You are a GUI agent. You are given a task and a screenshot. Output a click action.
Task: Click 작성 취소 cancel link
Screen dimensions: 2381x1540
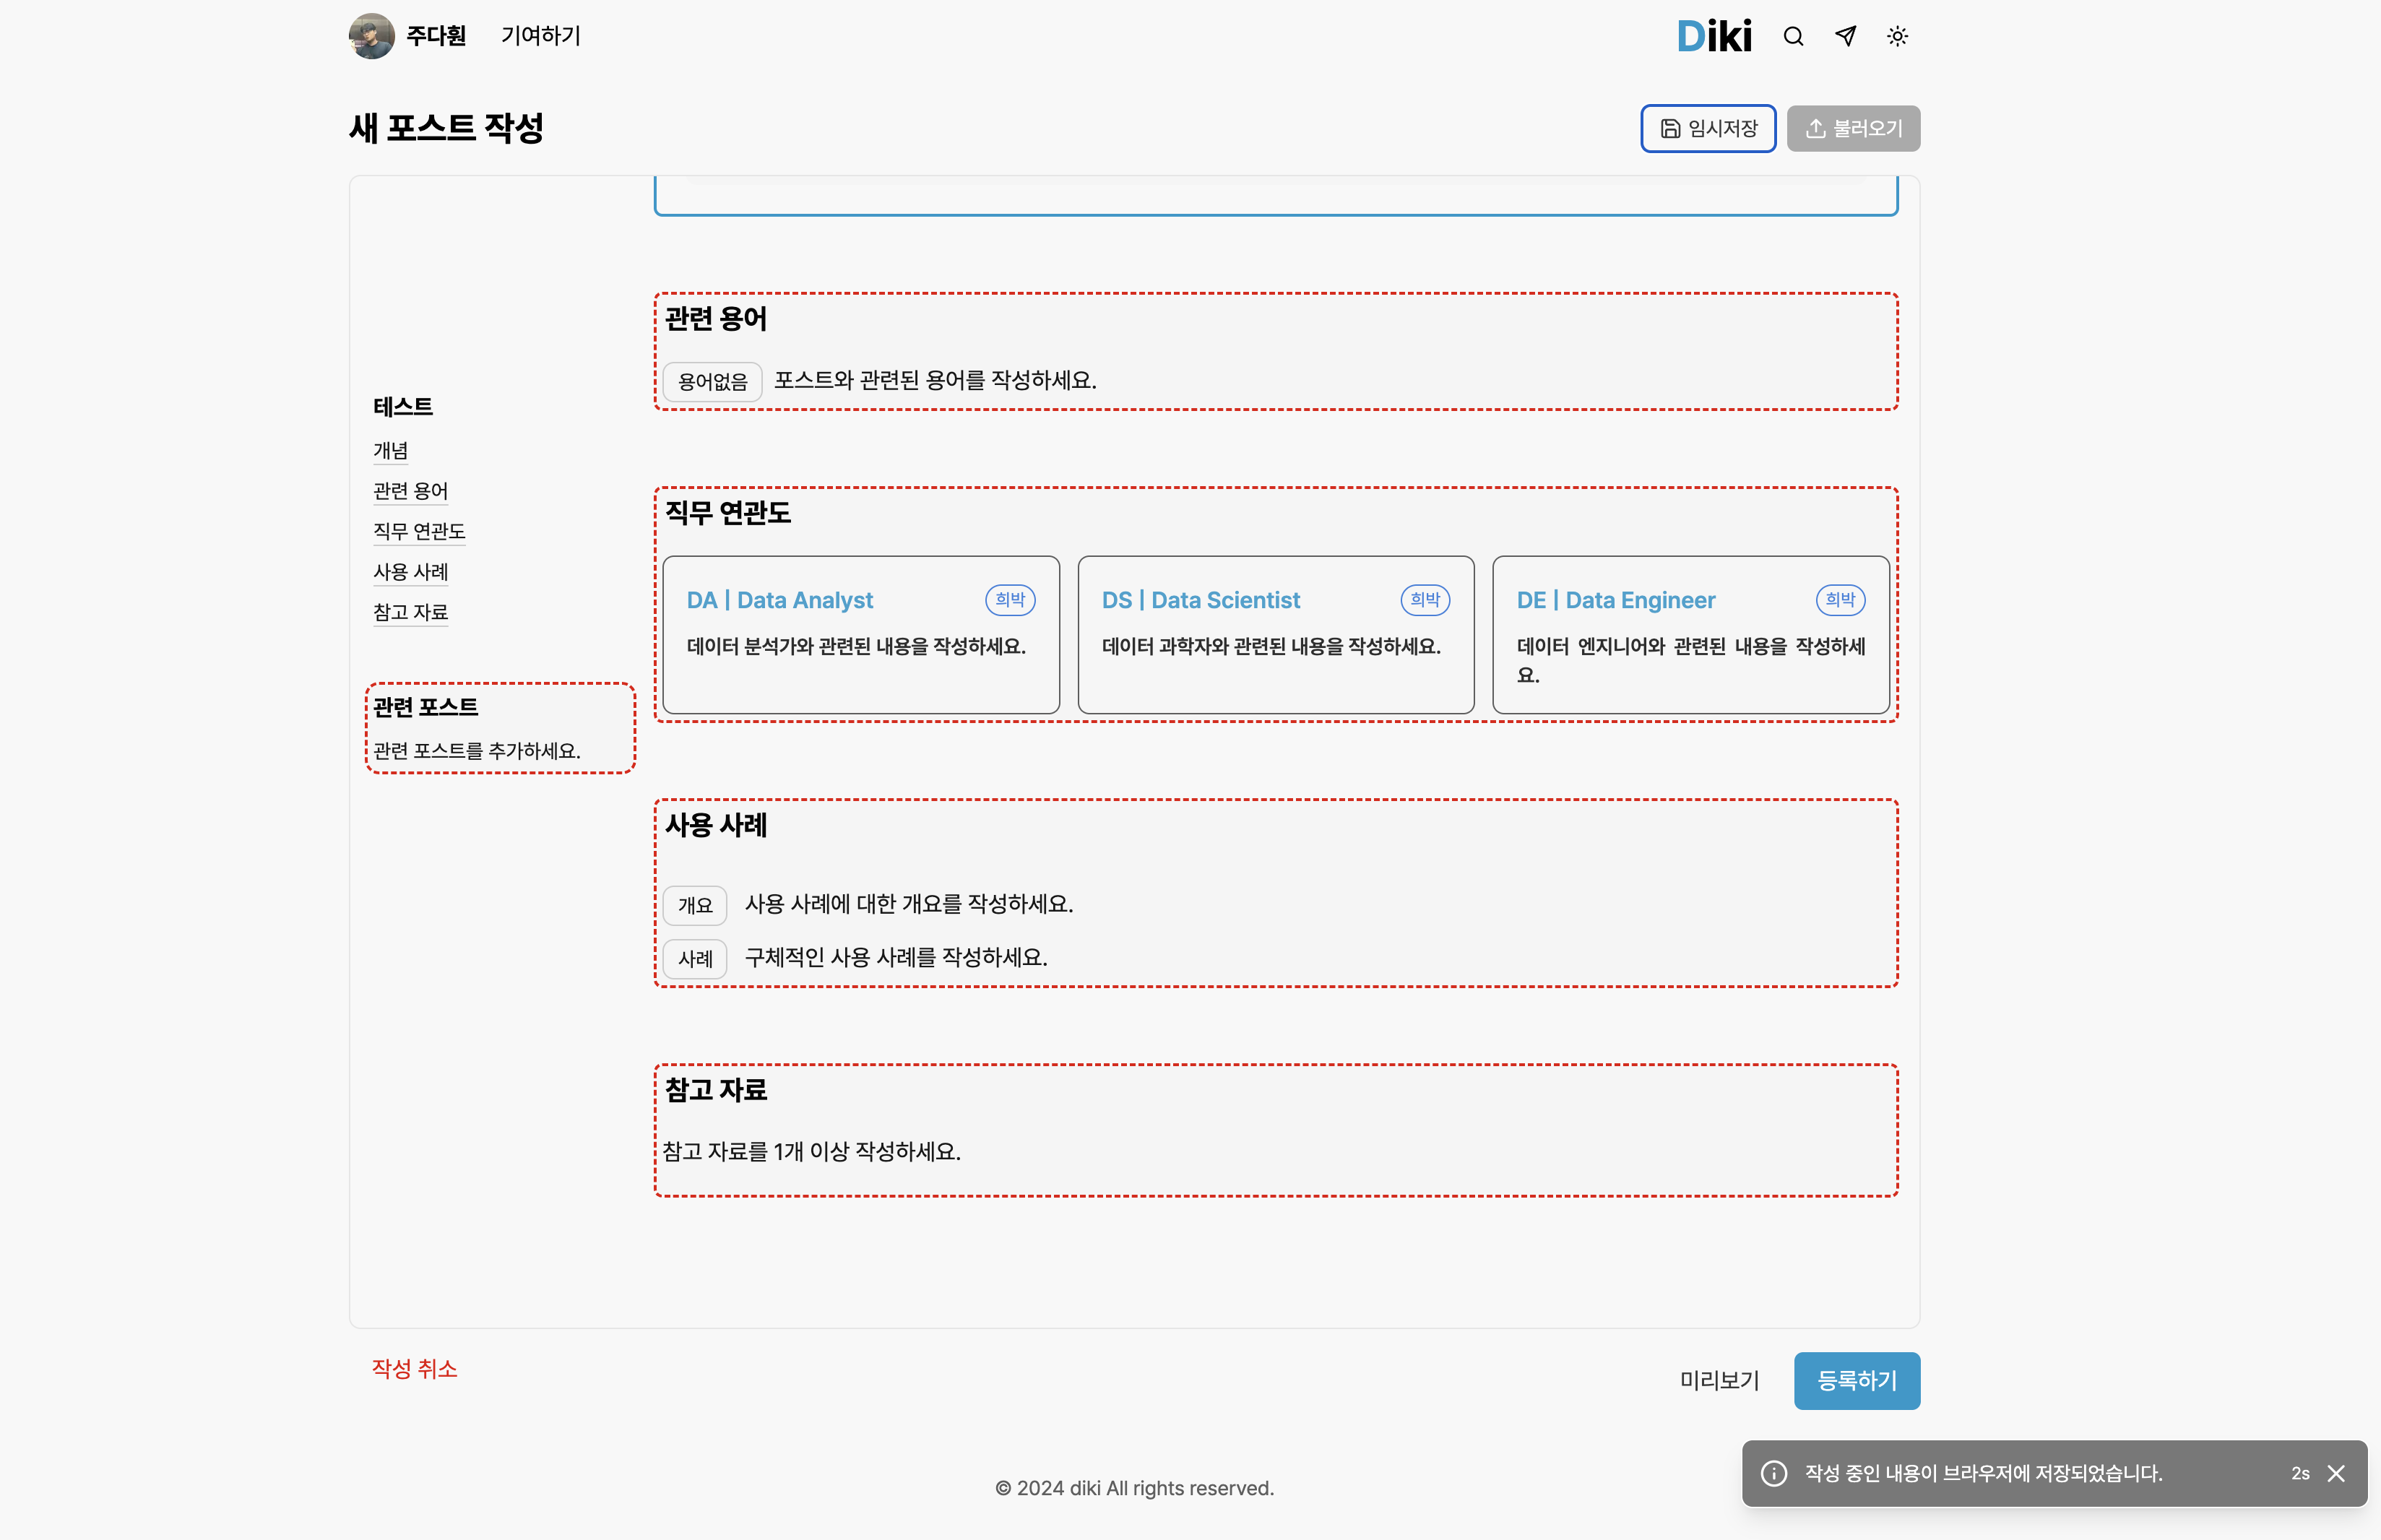click(414, 1368)
